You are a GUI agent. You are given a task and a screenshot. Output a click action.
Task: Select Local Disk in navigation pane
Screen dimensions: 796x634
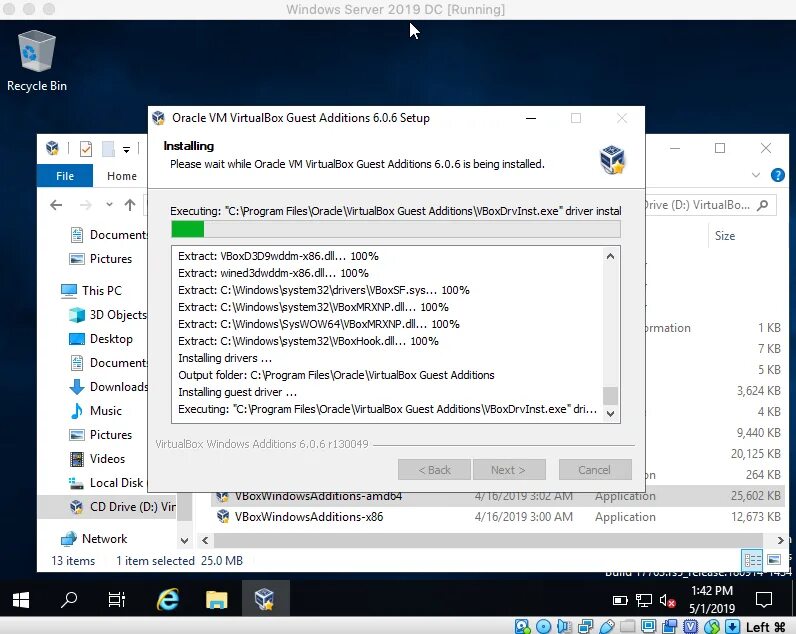coord(107,483)
